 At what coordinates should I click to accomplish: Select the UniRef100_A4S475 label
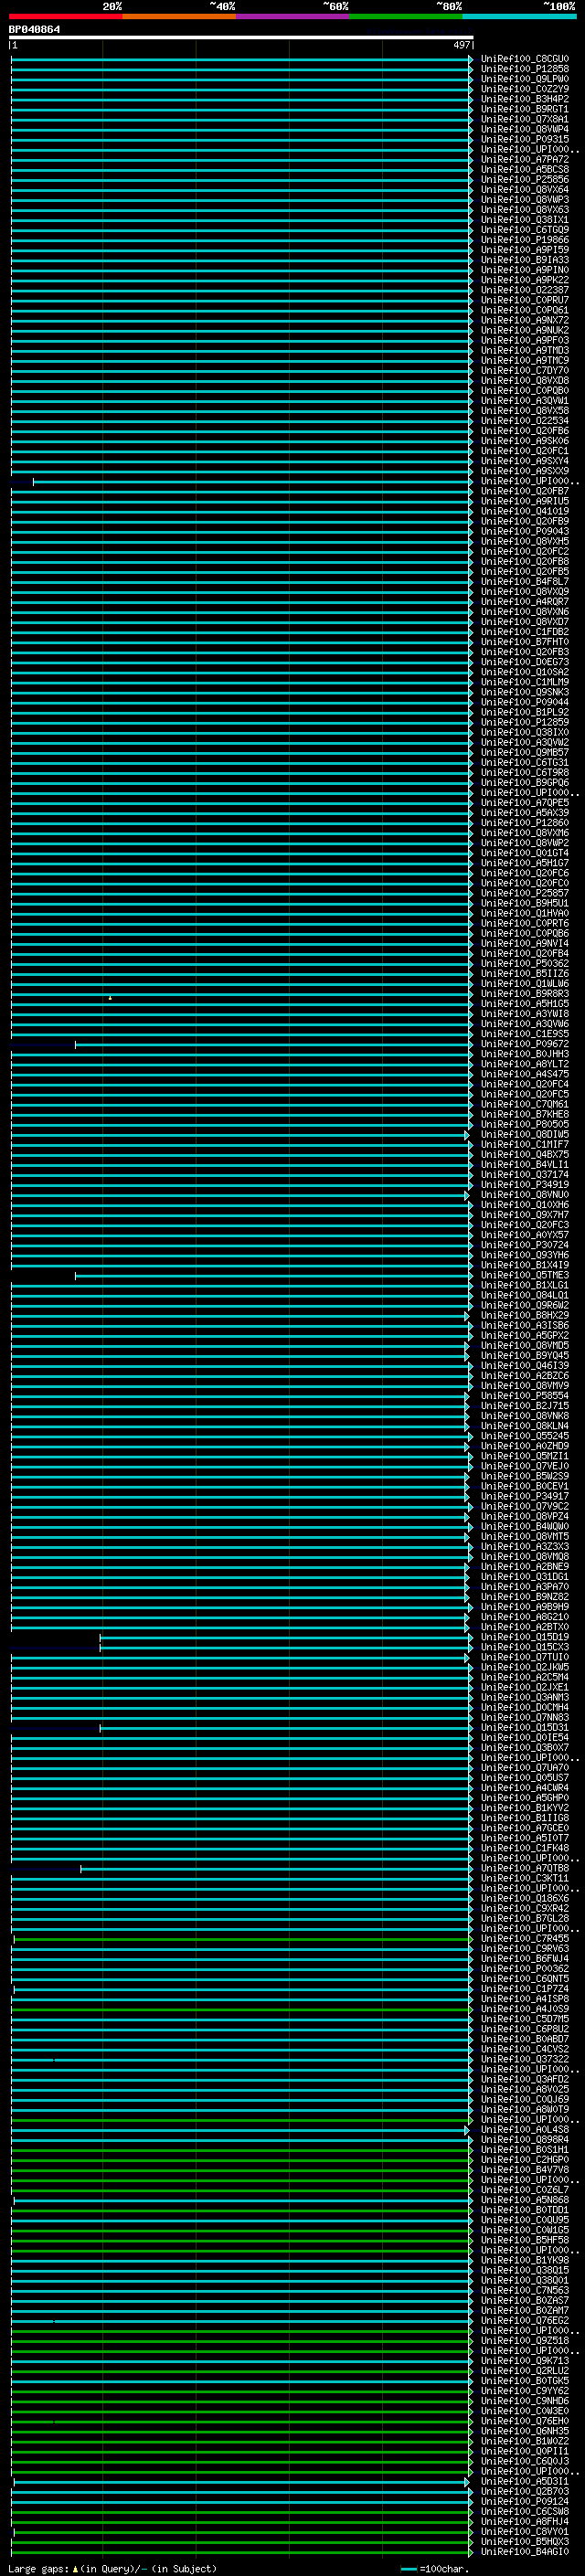tap(524, 1074)
